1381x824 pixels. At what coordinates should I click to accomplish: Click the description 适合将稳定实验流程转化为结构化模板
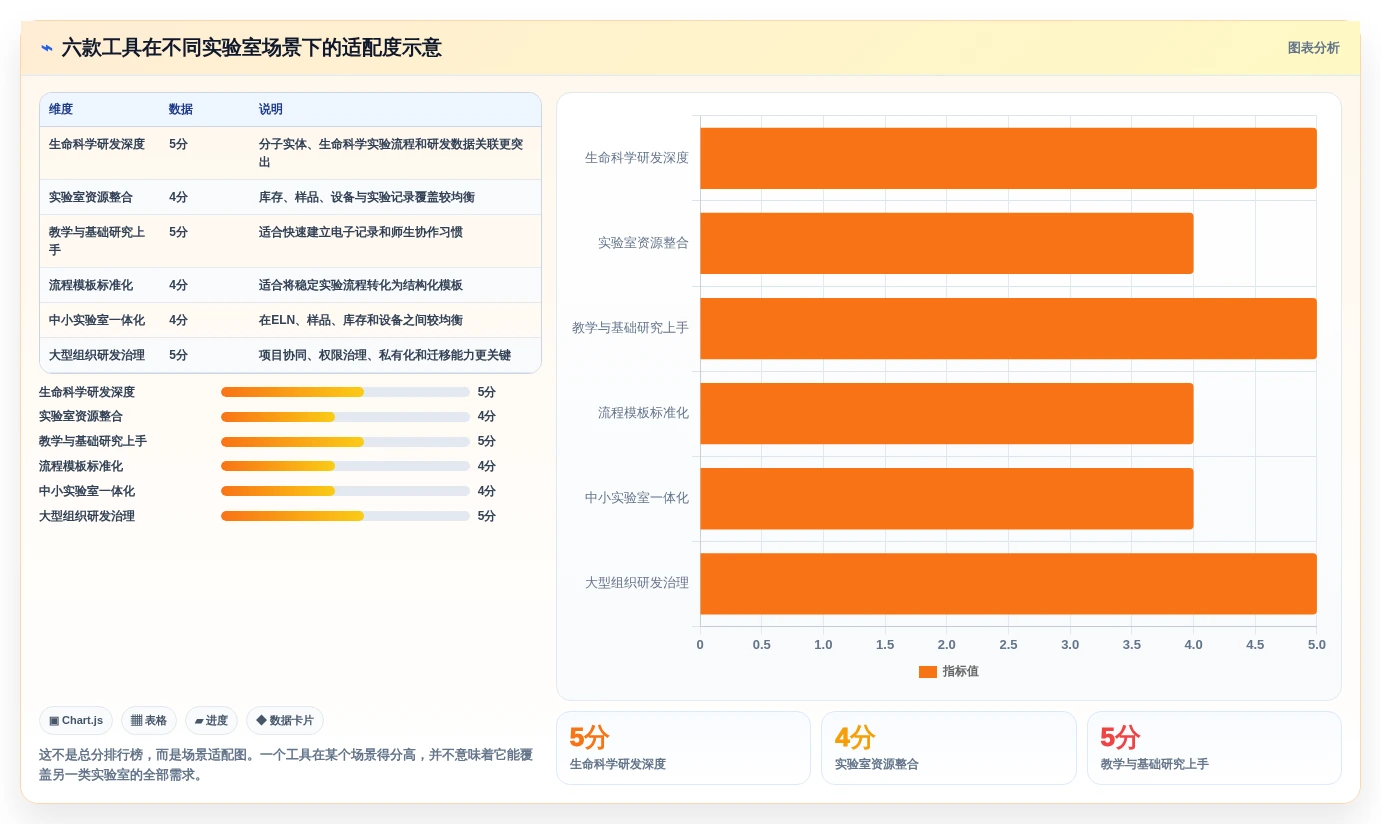click(361, 285)
